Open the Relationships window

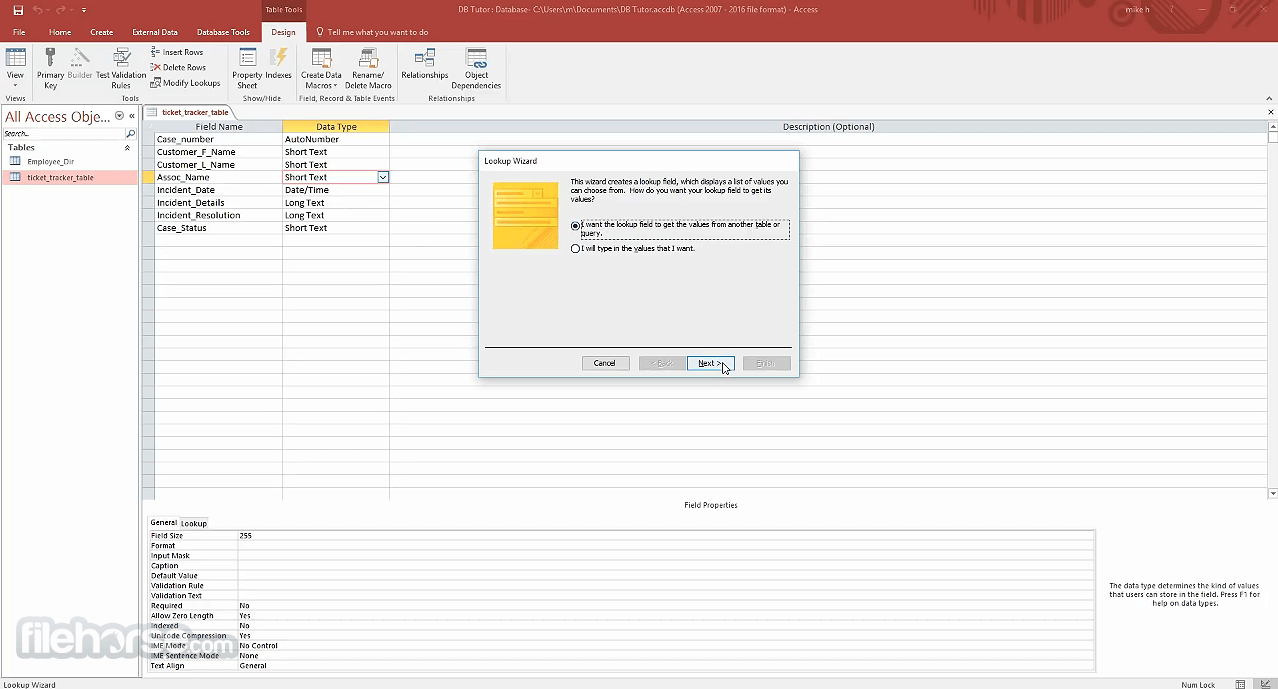(425, 64)
